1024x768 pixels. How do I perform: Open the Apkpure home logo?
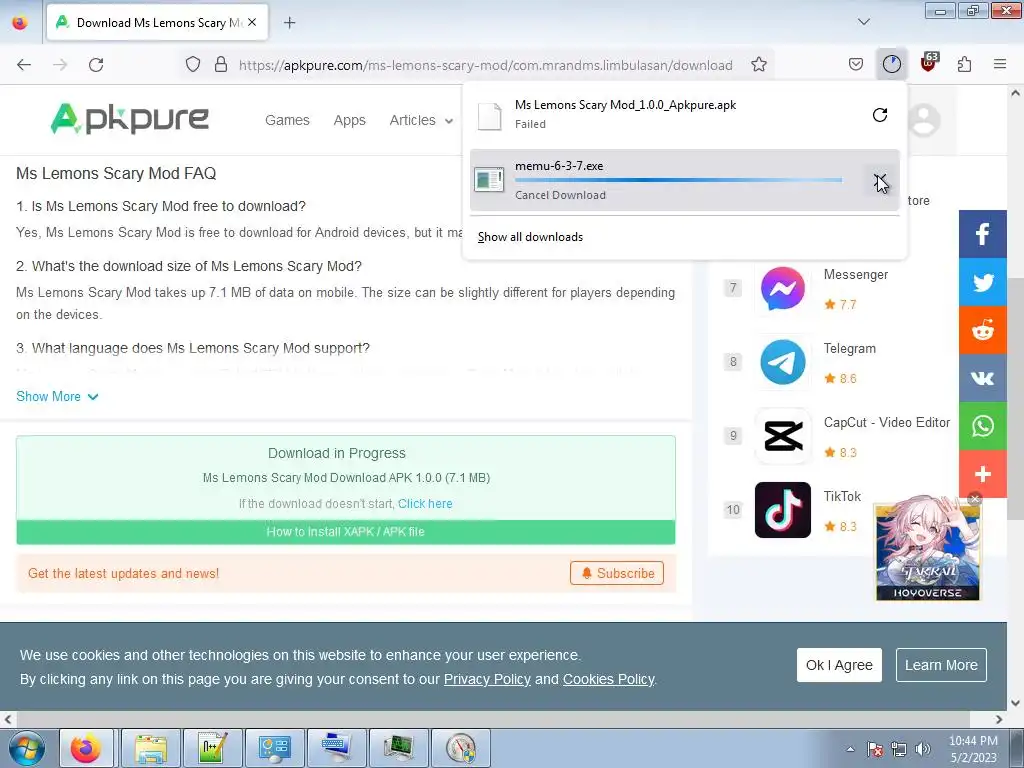click(129, 119)
